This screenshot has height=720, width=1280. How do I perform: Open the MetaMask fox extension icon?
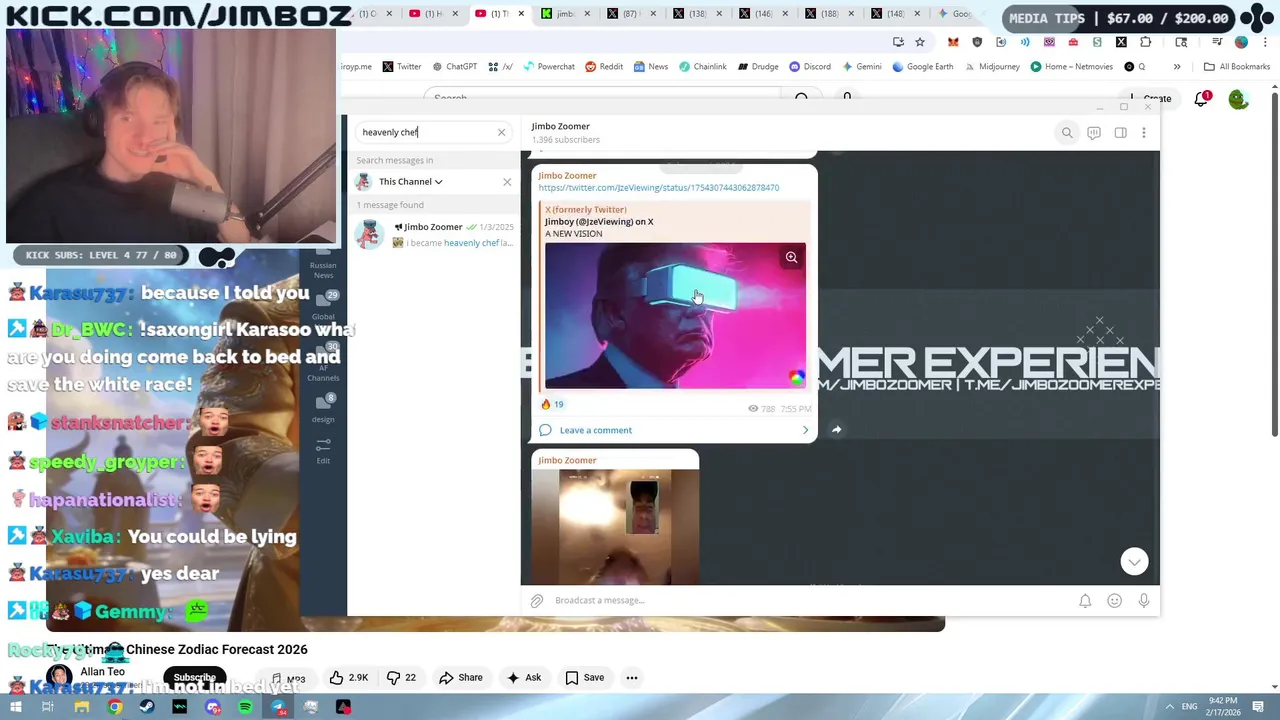953,42
